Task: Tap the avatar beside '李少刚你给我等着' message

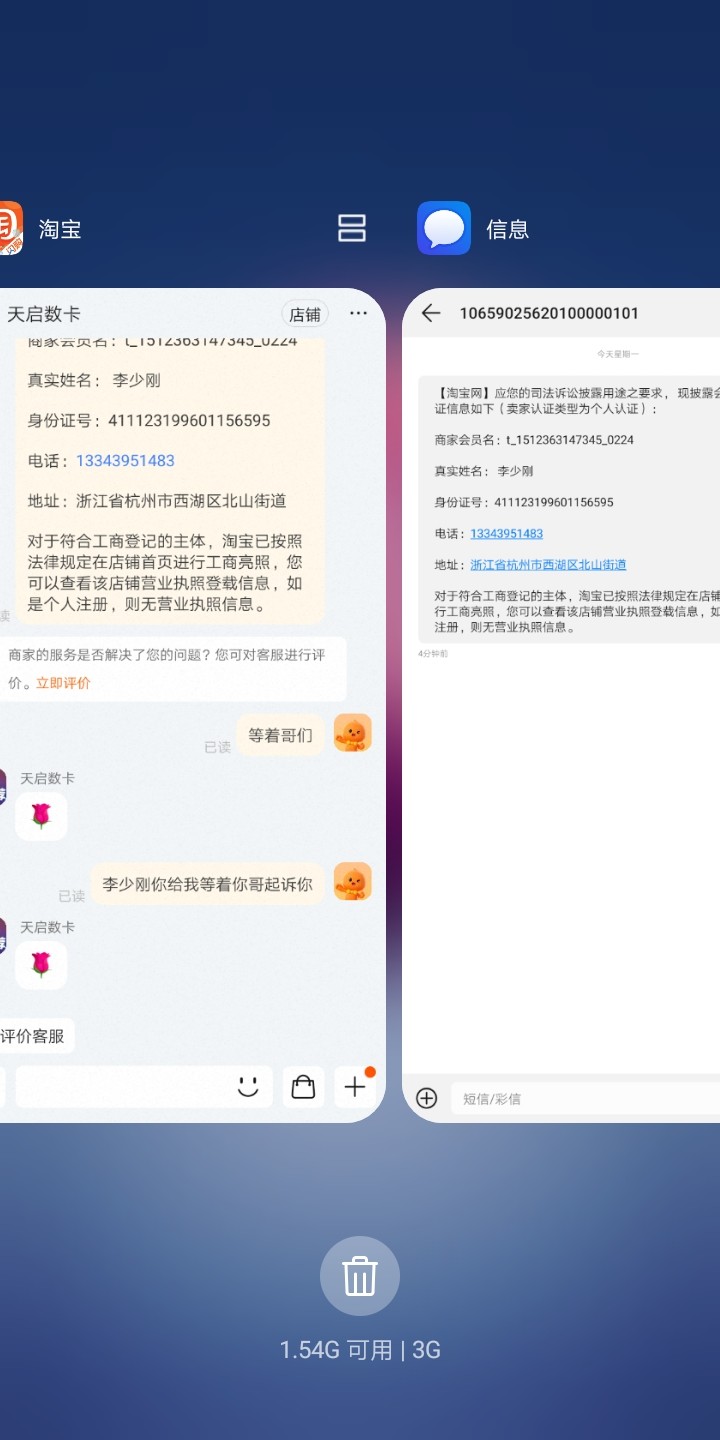Action: (x=353, y=882)
